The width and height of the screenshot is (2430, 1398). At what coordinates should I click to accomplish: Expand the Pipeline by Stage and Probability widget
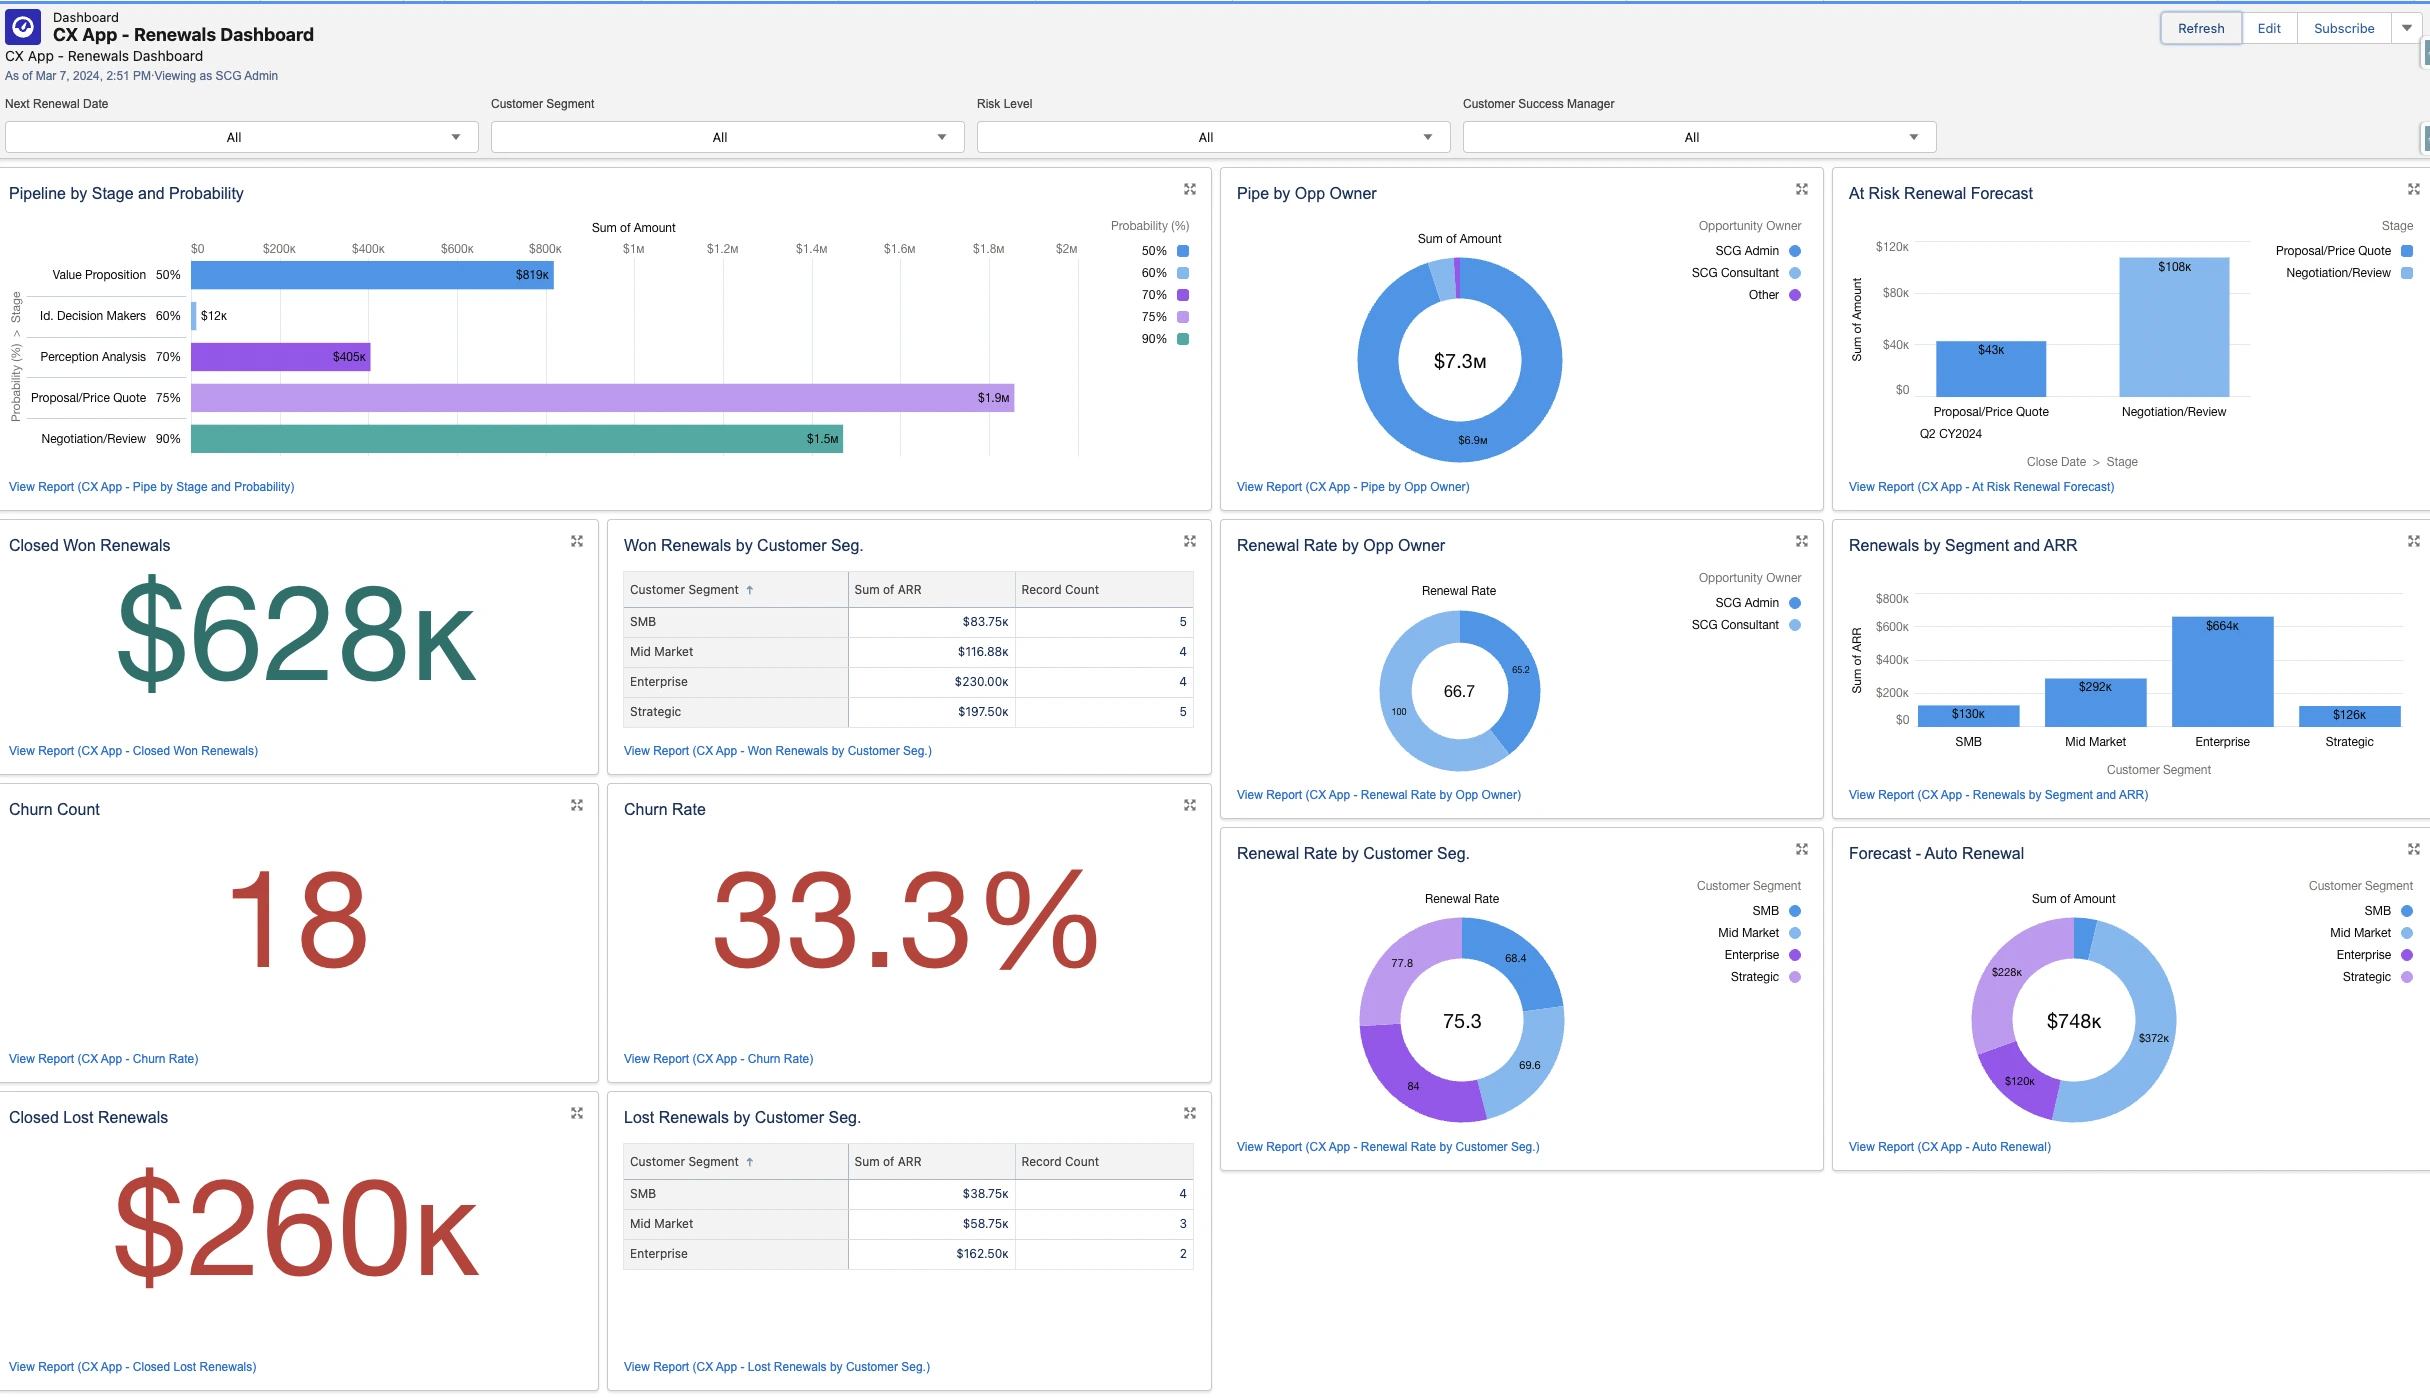click(1190, 189)
